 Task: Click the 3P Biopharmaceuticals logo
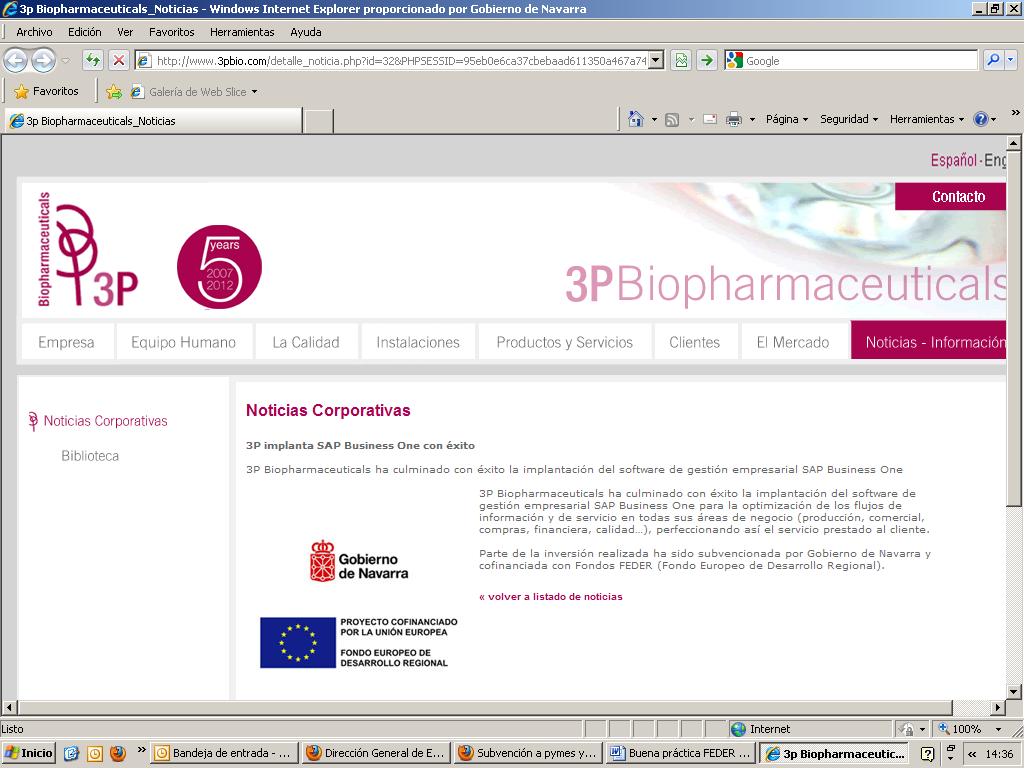88,249
